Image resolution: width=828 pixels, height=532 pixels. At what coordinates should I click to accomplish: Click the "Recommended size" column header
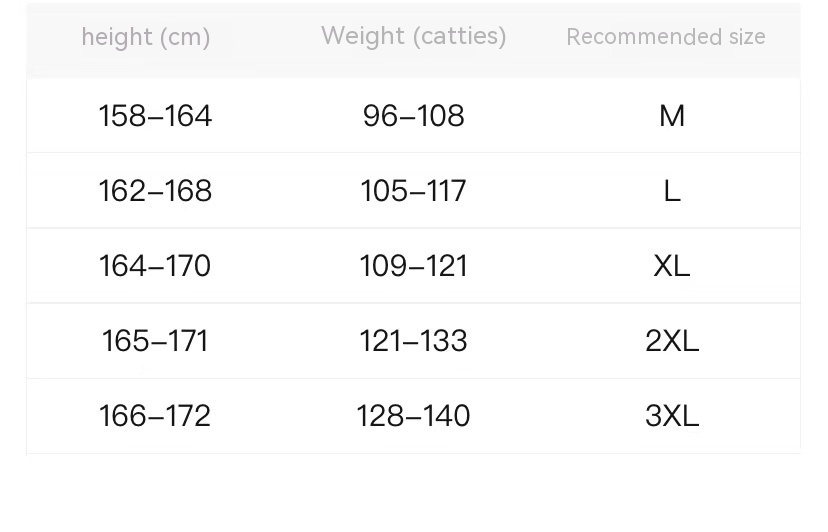[x=666, y=37]
